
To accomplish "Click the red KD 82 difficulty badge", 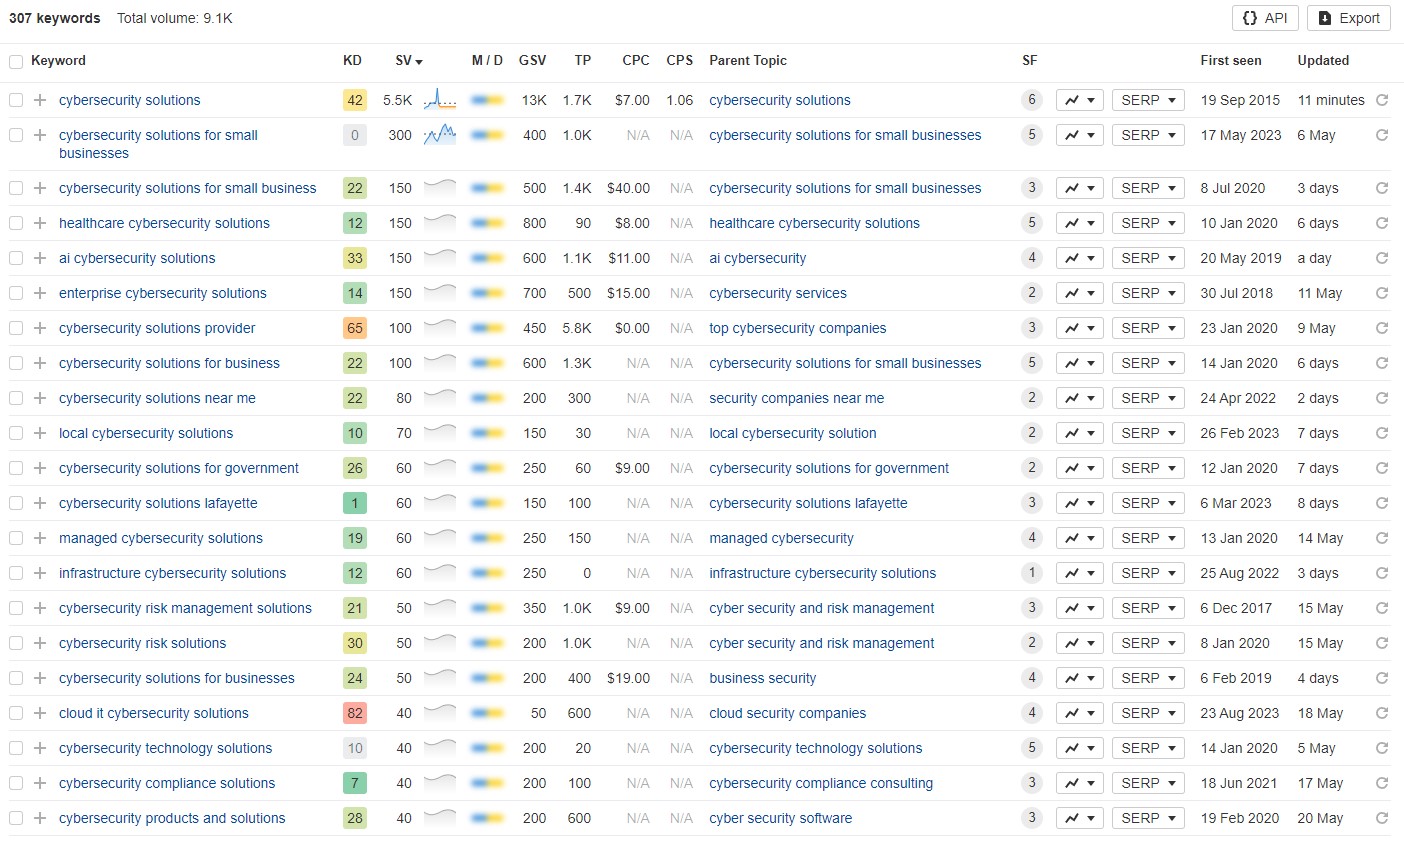I will click(x=354, y=713).
